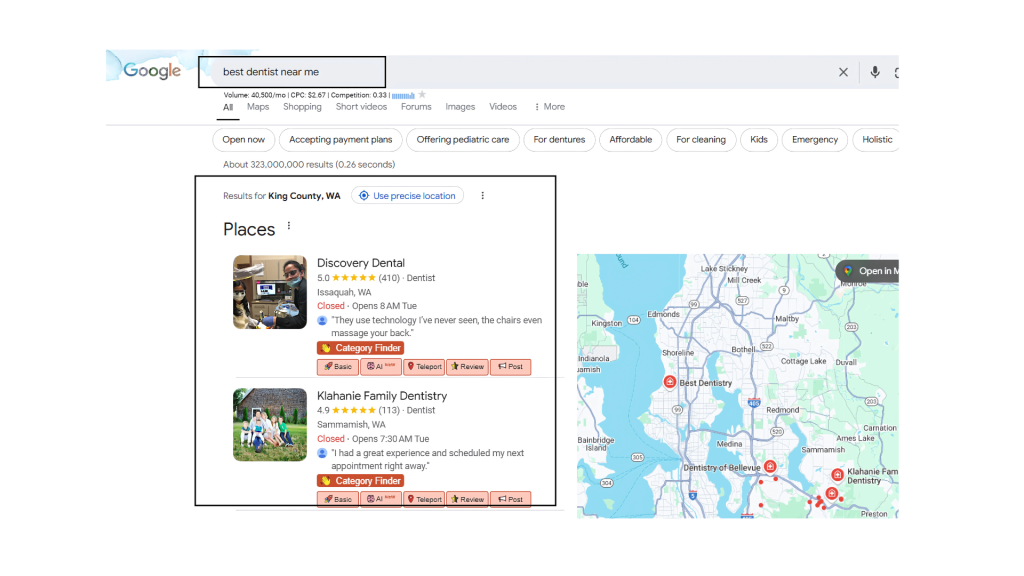Click the Edmonds label on the map
This screenshot has height=576, width=1024.
point(664,314)
